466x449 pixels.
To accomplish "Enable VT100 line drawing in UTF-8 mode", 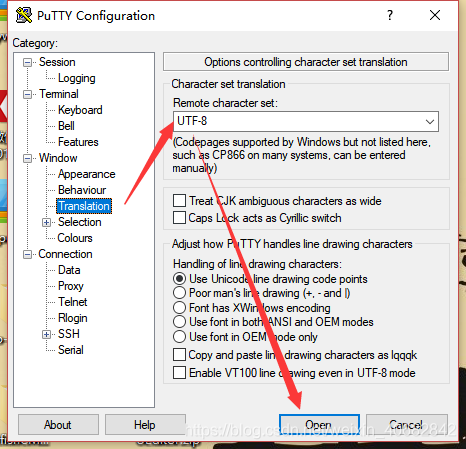I will point(179,373).
